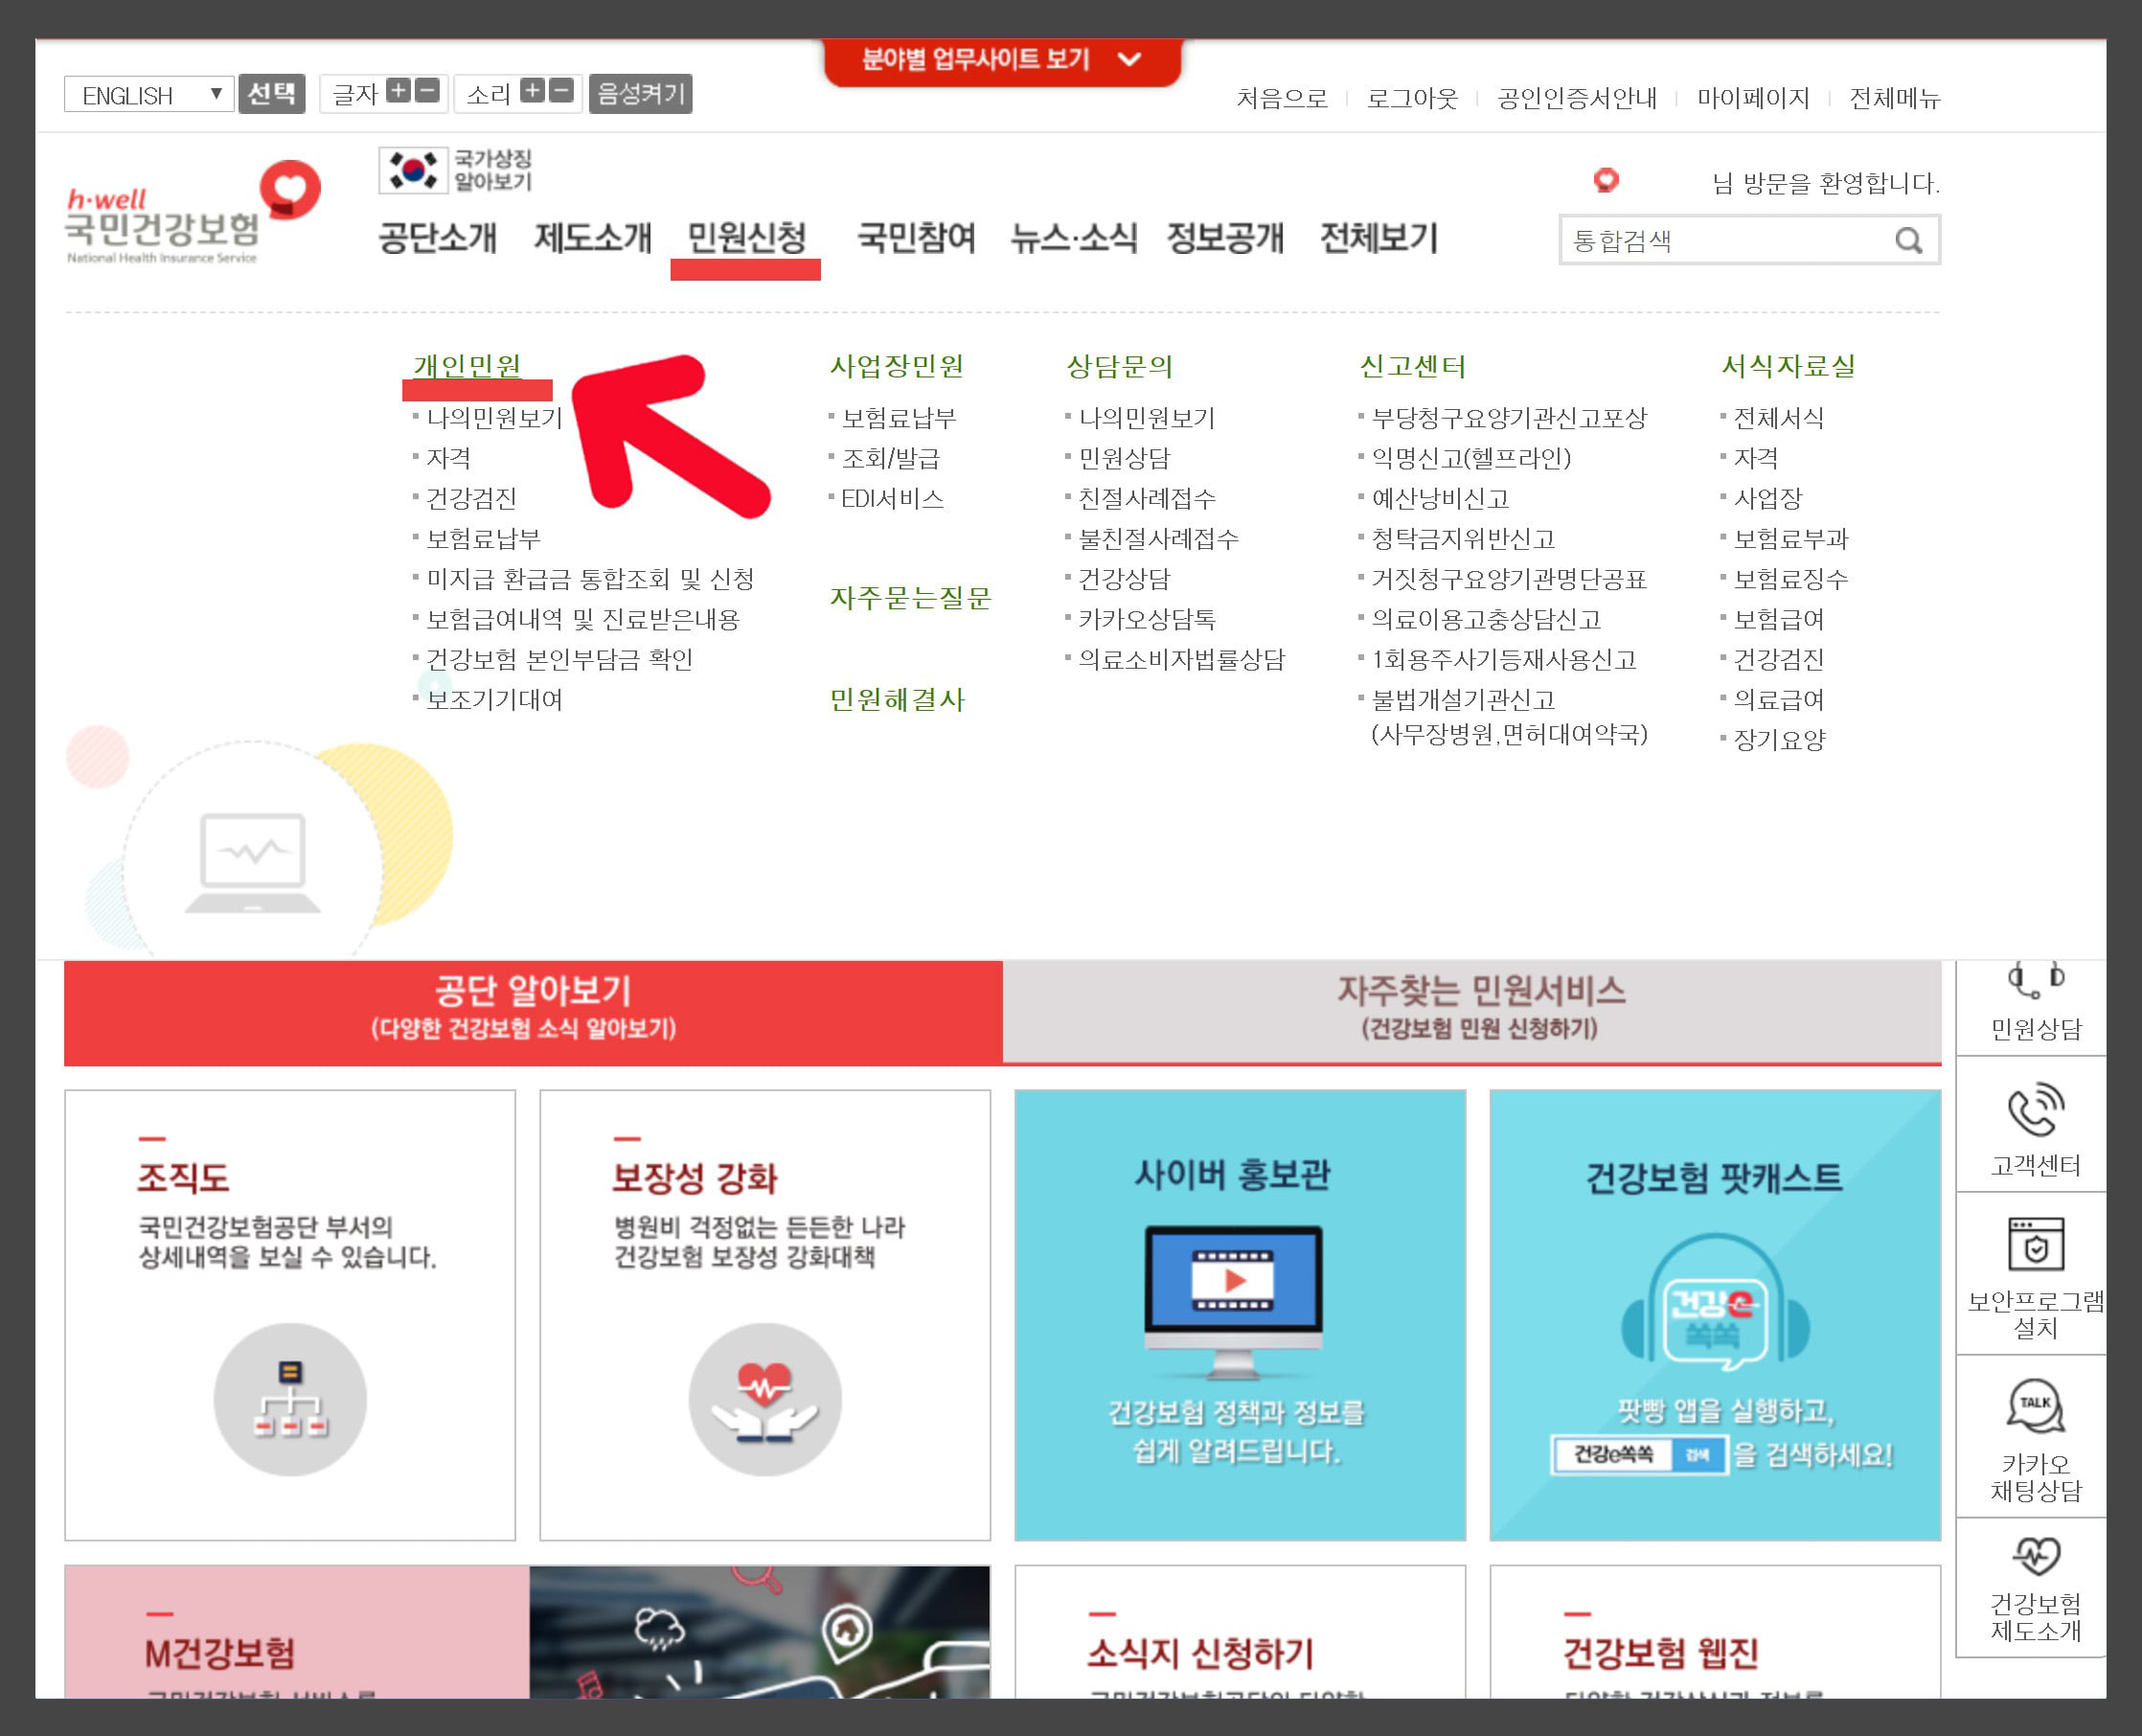The height and width of the screenshot is (1736, 2142).
Task: Open 건강검진 under 개인민원
Action: [x=471, y=498]
